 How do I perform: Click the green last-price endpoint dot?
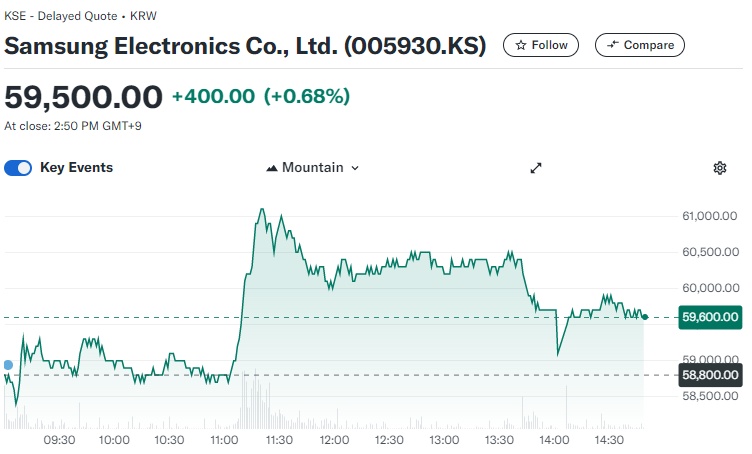tap(645, 317)
